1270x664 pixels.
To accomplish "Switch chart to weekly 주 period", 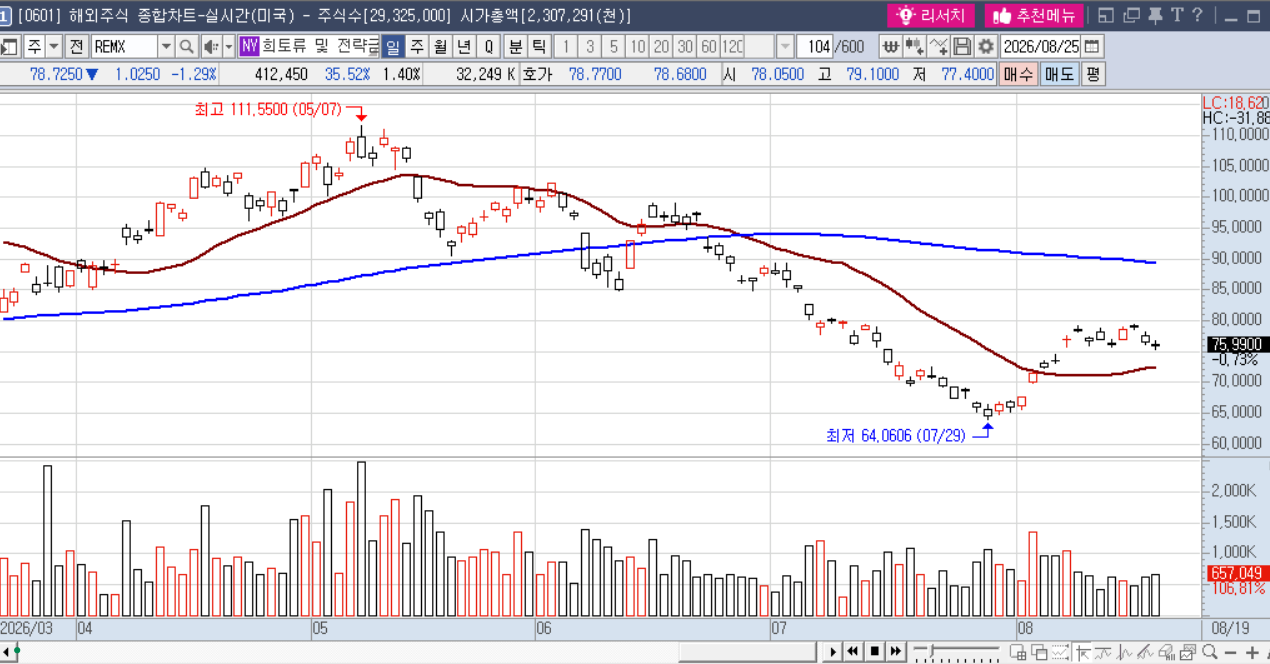I will click(x=417, y=47).
